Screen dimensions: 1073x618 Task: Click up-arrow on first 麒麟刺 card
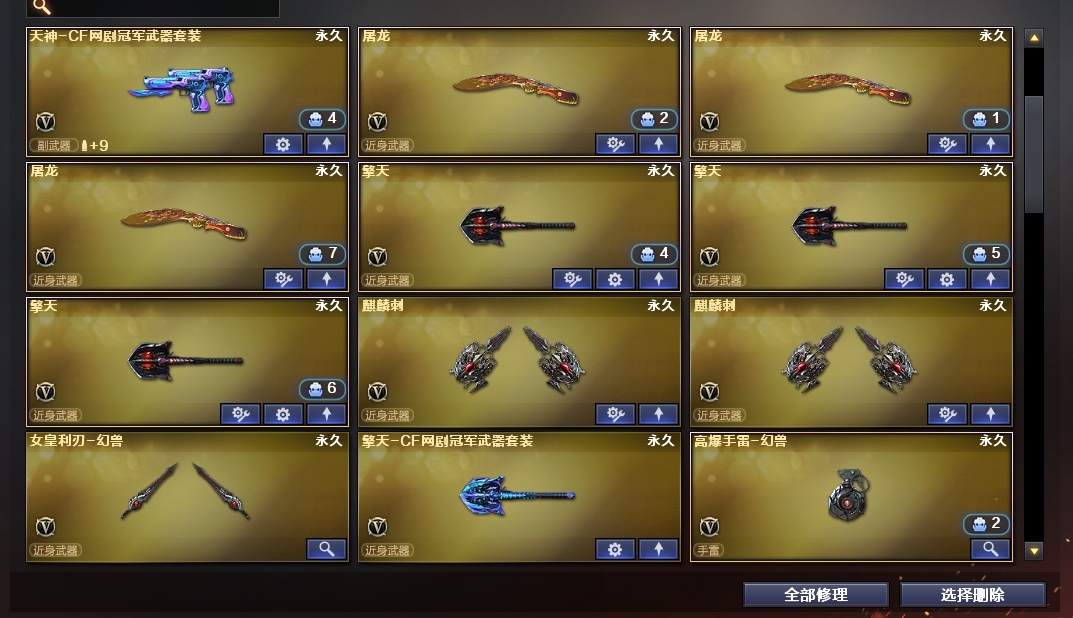click(x=658, y=414)
